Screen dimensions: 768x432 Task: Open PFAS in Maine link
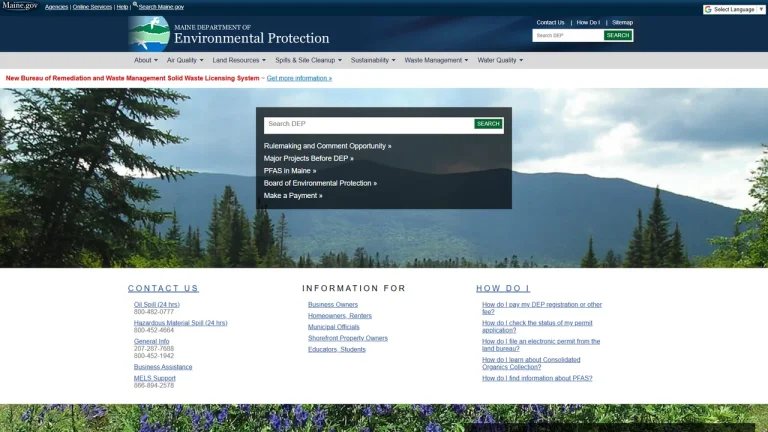289,171
